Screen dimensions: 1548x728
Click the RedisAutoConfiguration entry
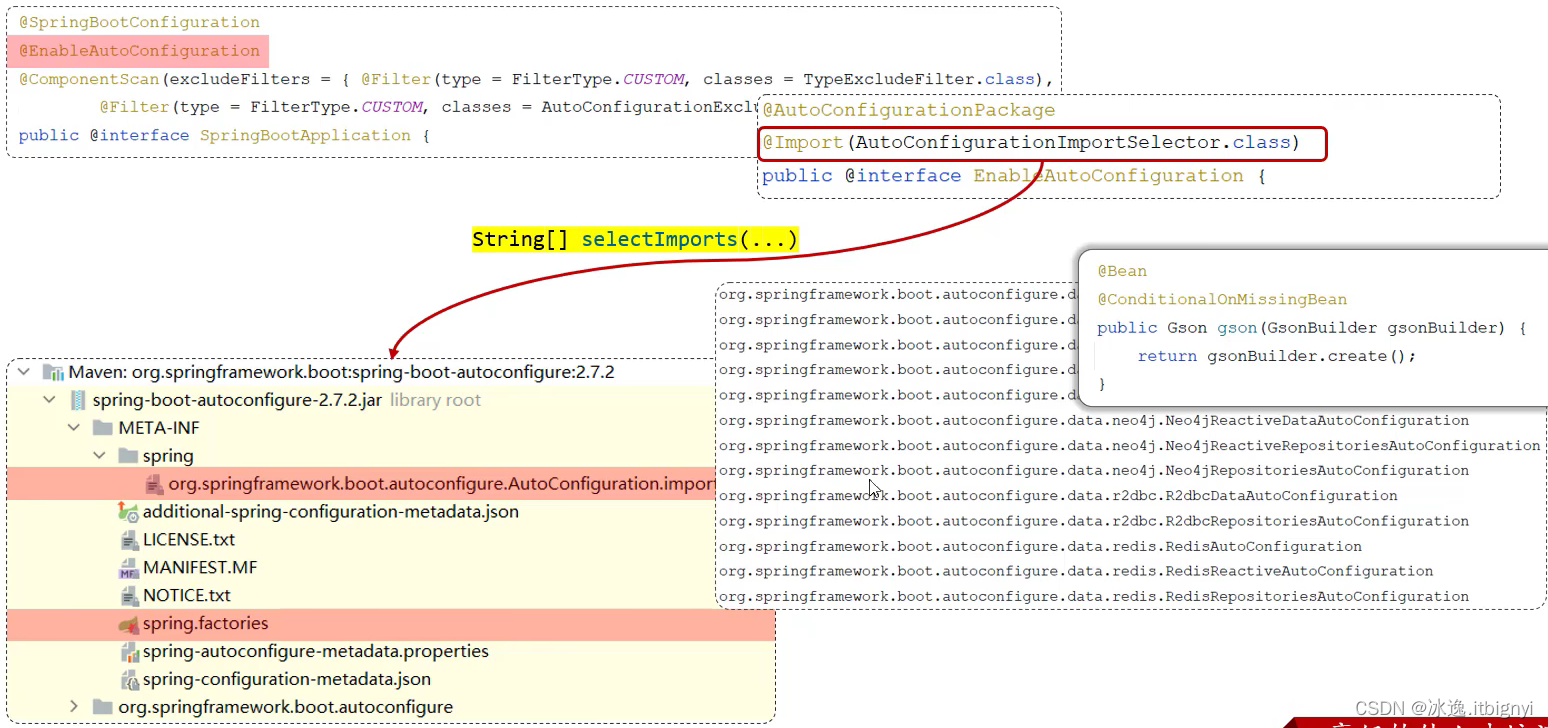pos(1040,547)
